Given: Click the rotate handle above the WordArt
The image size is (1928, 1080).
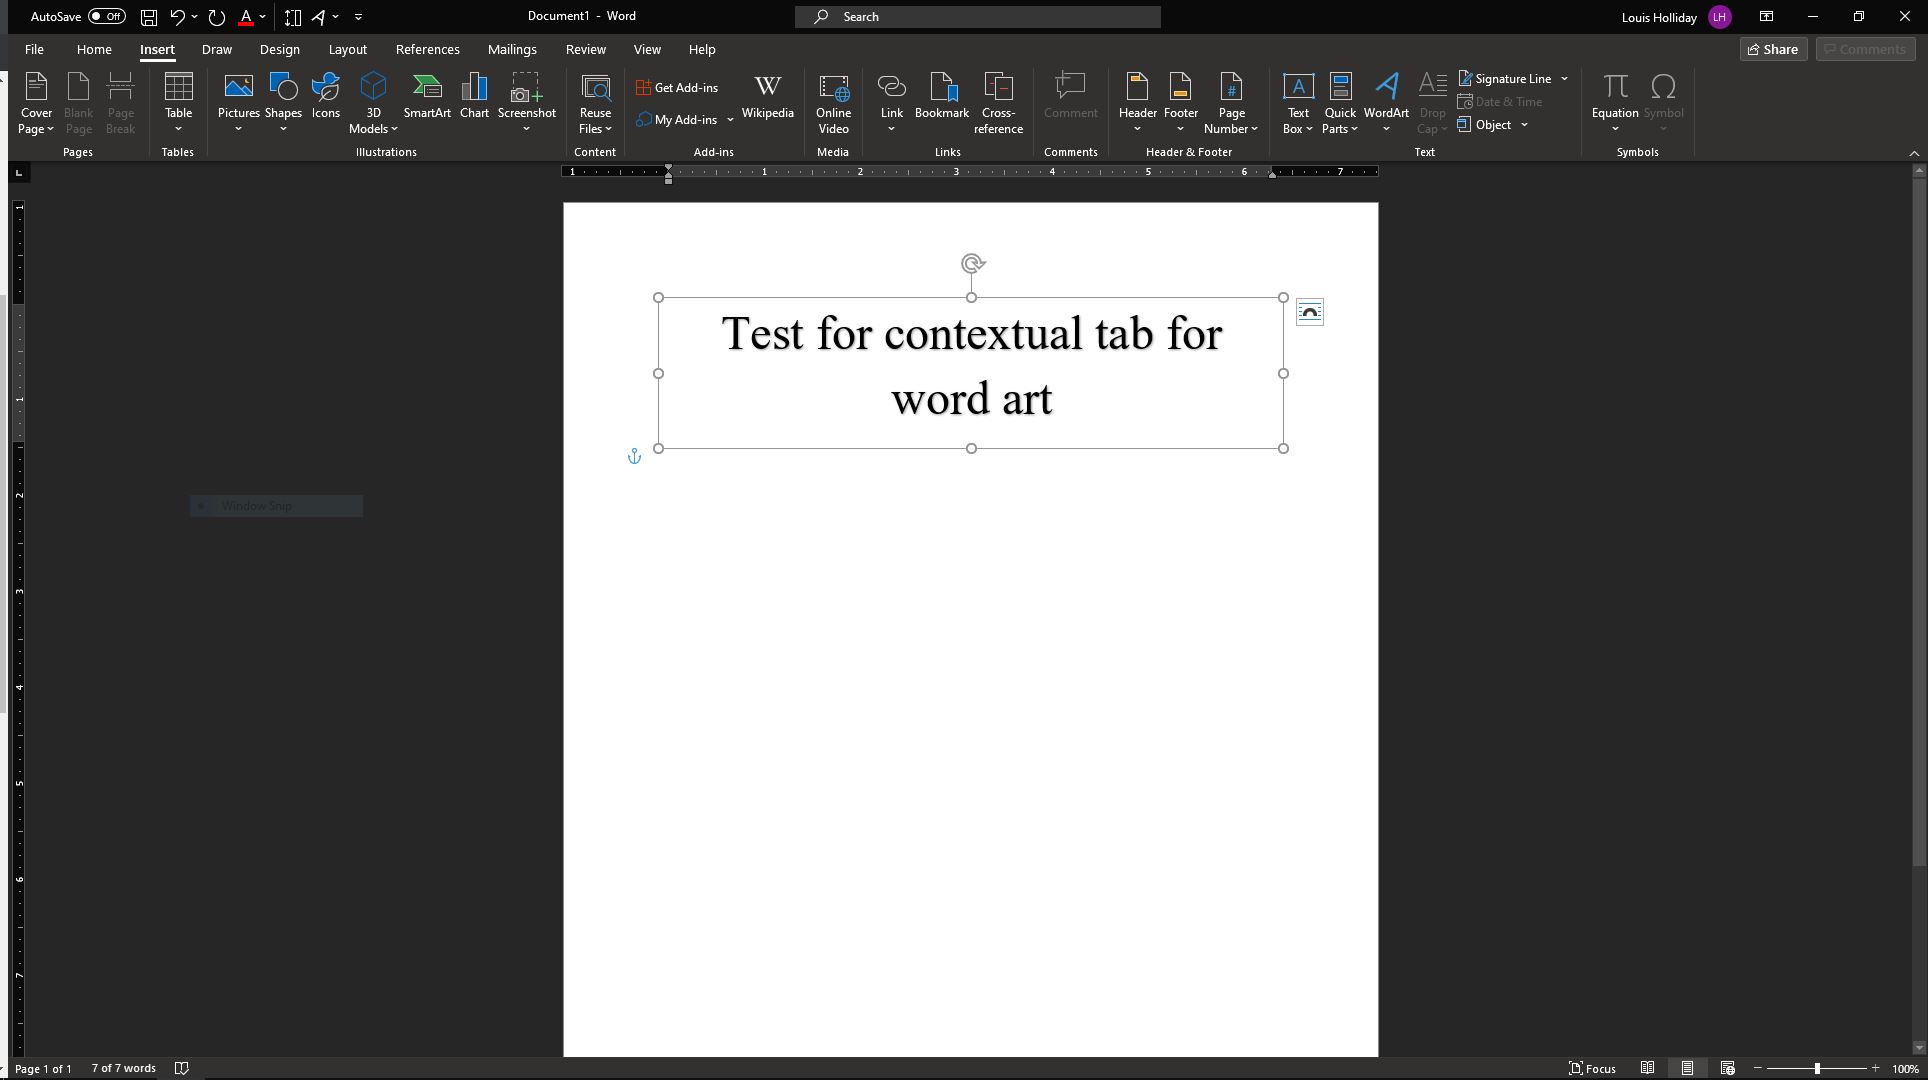Looking at the screenshot, I should click(972, 264).
